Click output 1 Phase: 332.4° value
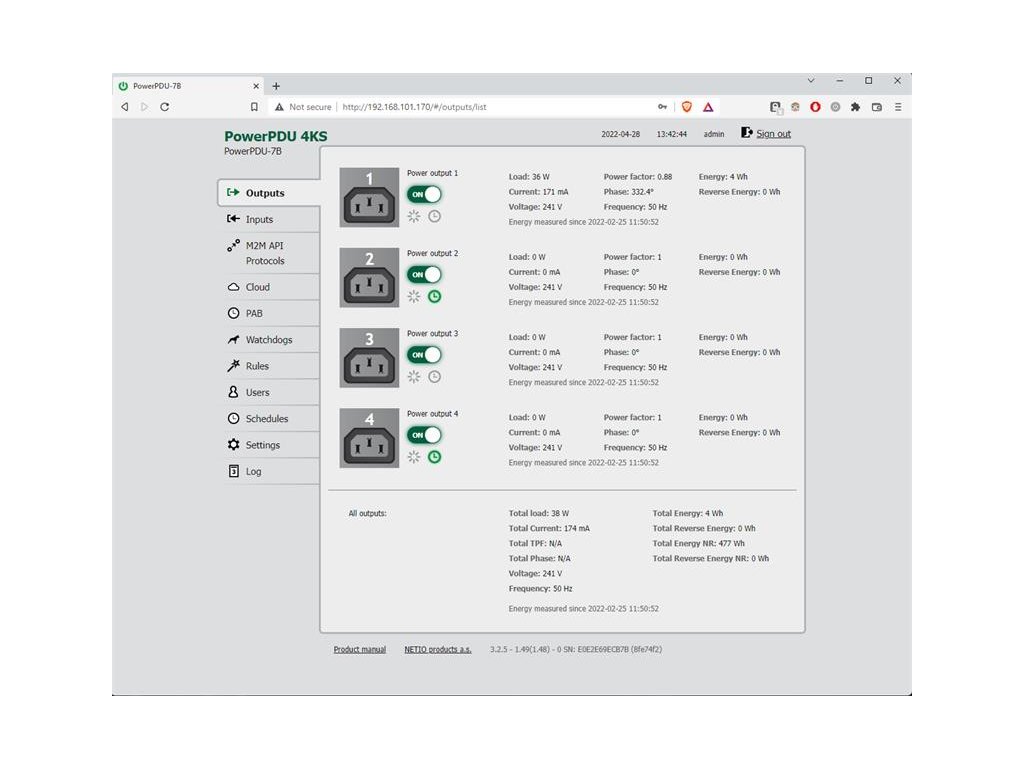 pyautogui.click(x=628, y=192)
